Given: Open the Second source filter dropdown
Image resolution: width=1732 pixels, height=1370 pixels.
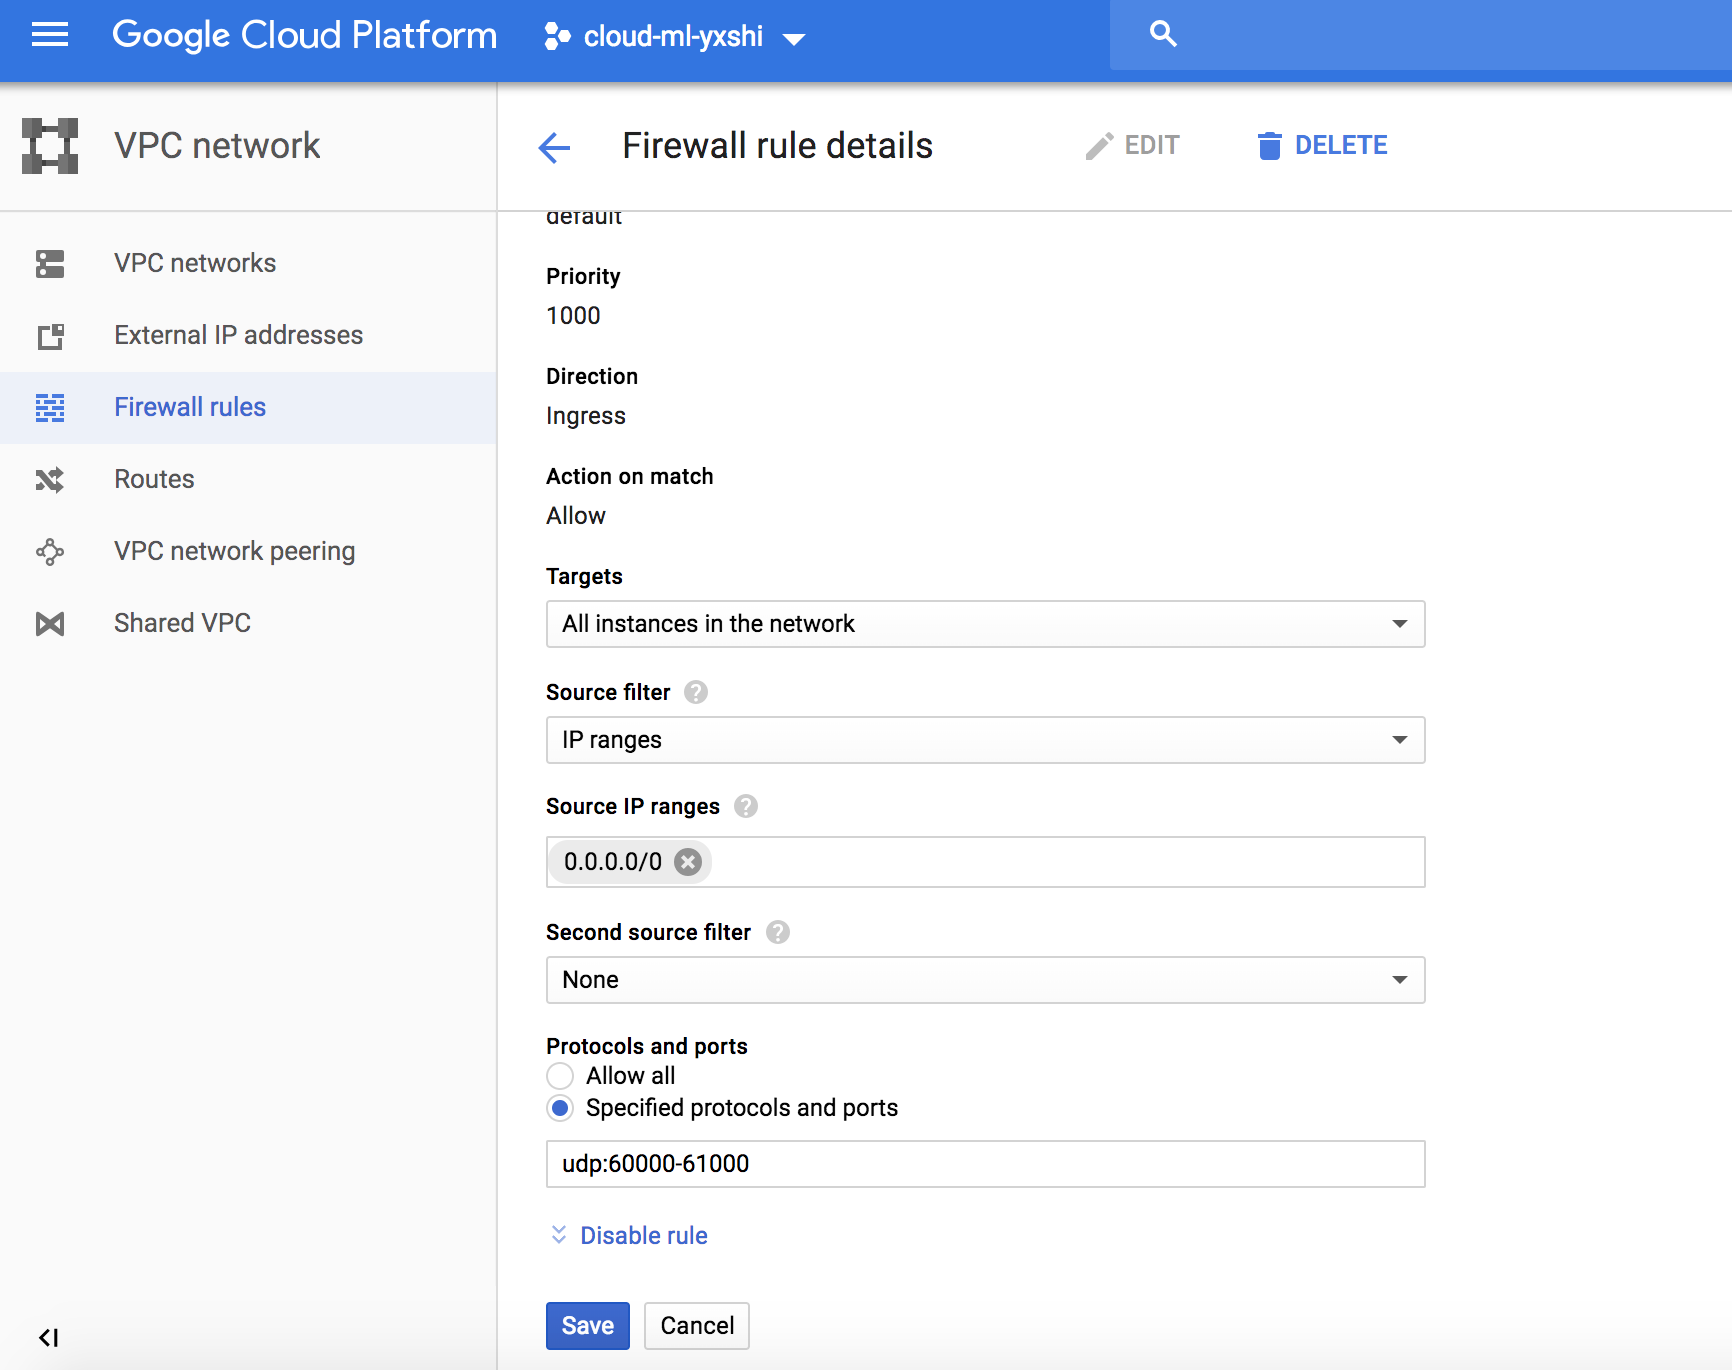Looking at the screenshot, I should pyautogui.click(x=986, y=980).
